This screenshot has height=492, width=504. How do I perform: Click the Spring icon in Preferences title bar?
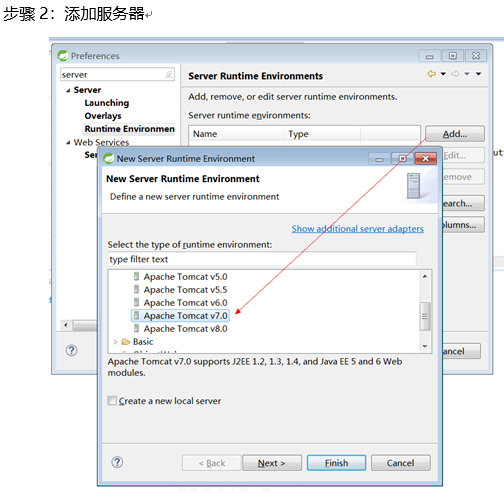[63, 56]
